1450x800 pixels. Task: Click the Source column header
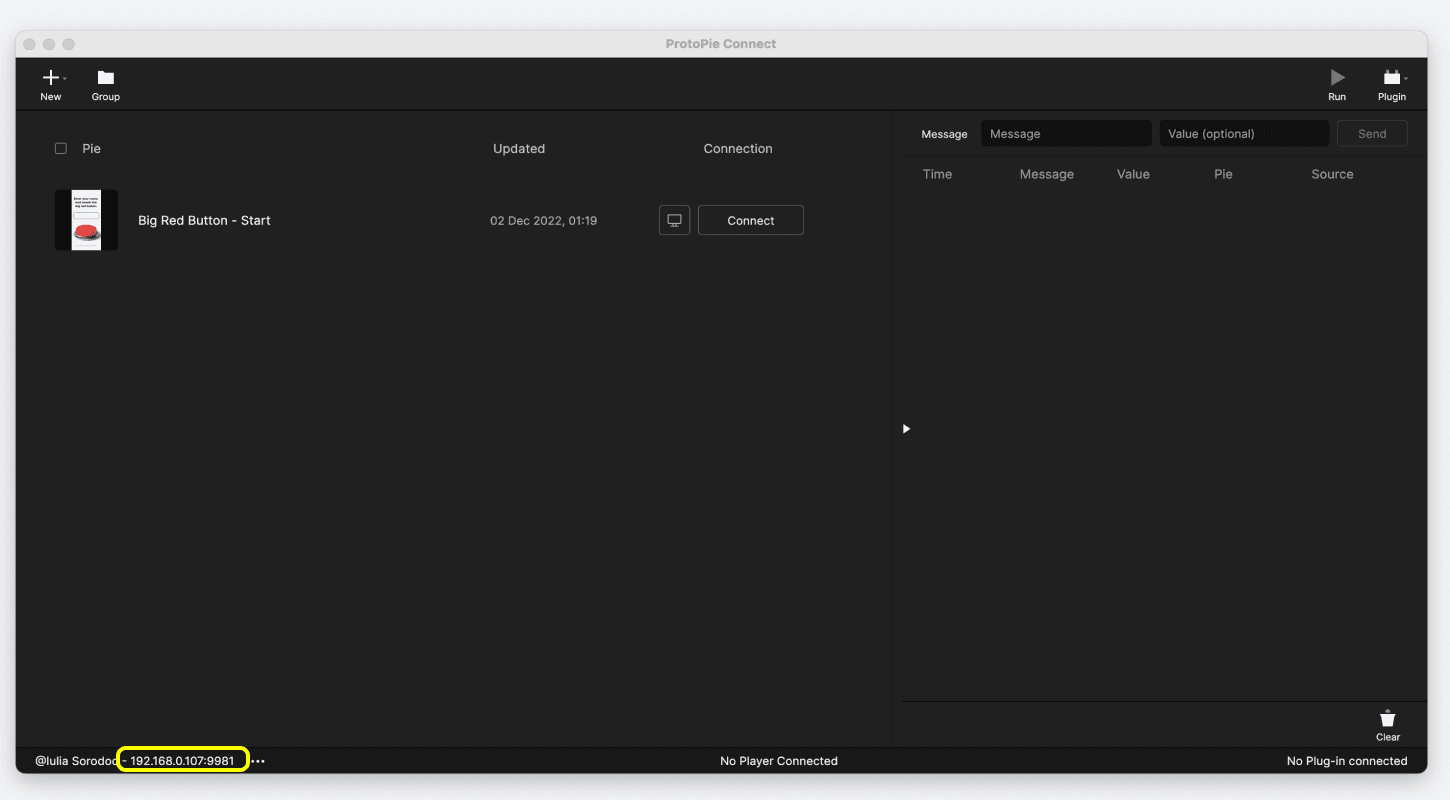(1331, 174)
